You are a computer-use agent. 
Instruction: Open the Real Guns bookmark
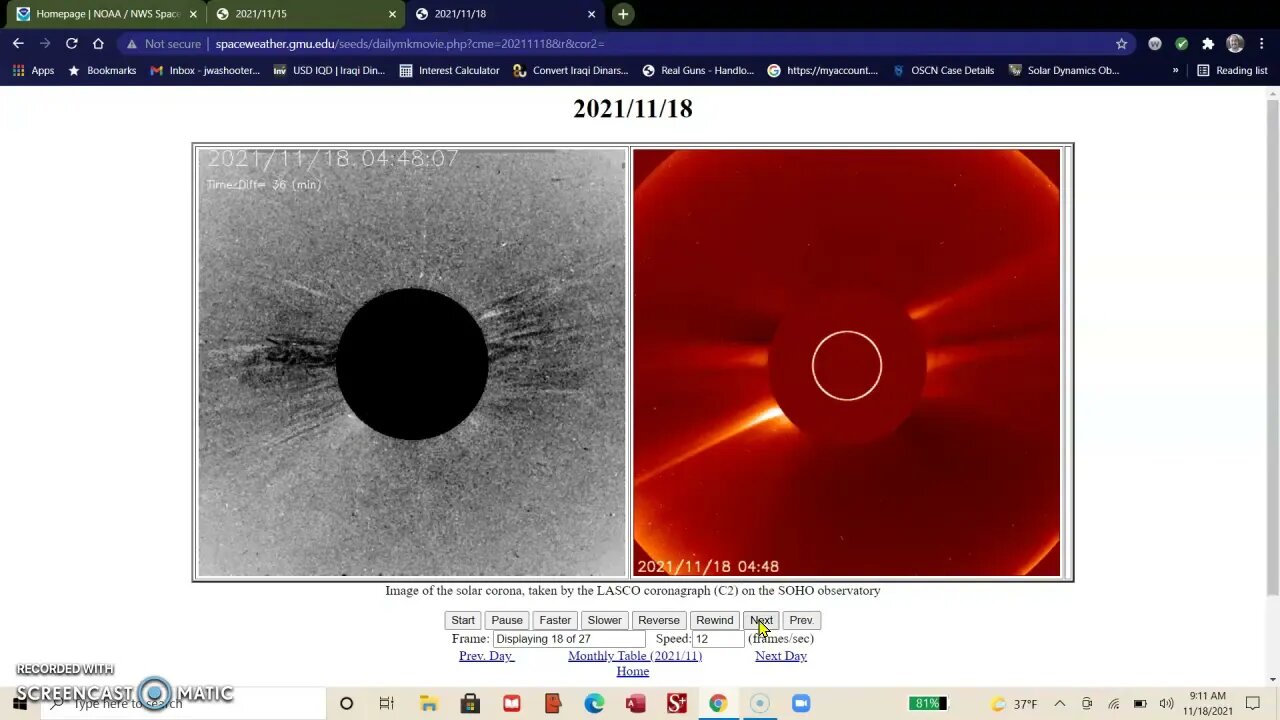coord(698,71)
